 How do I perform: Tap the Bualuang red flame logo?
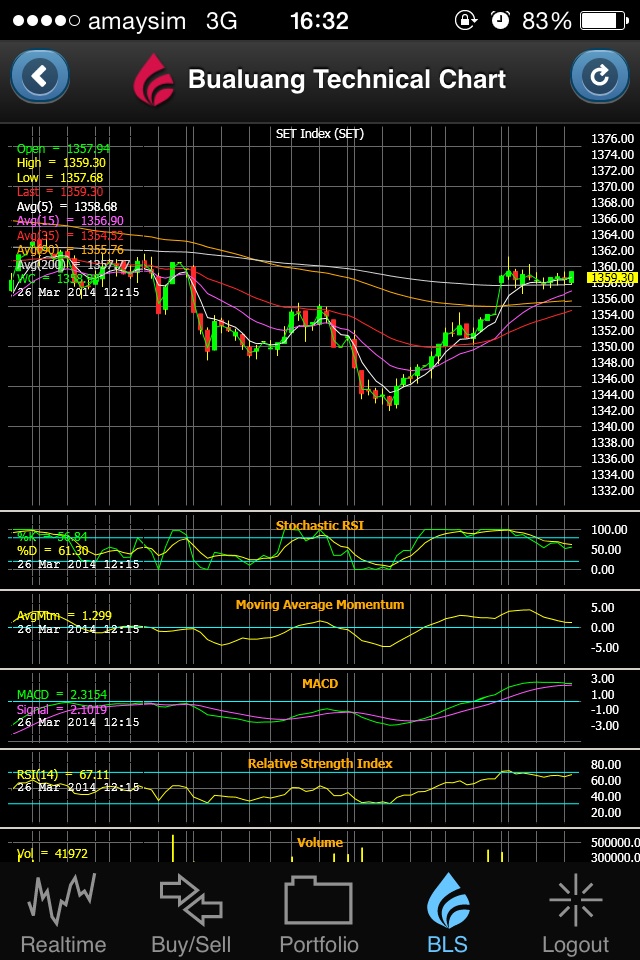click(x=154, y=80)
